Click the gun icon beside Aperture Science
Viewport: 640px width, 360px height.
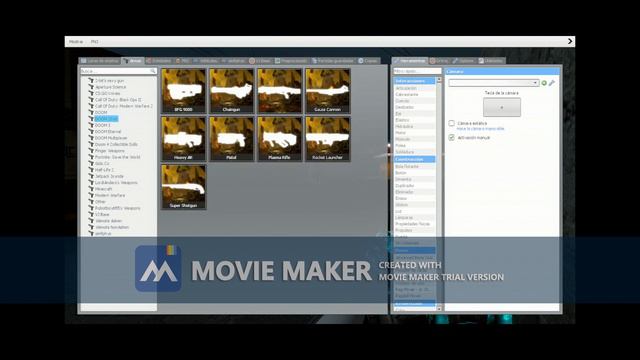[x=91, y=87]
